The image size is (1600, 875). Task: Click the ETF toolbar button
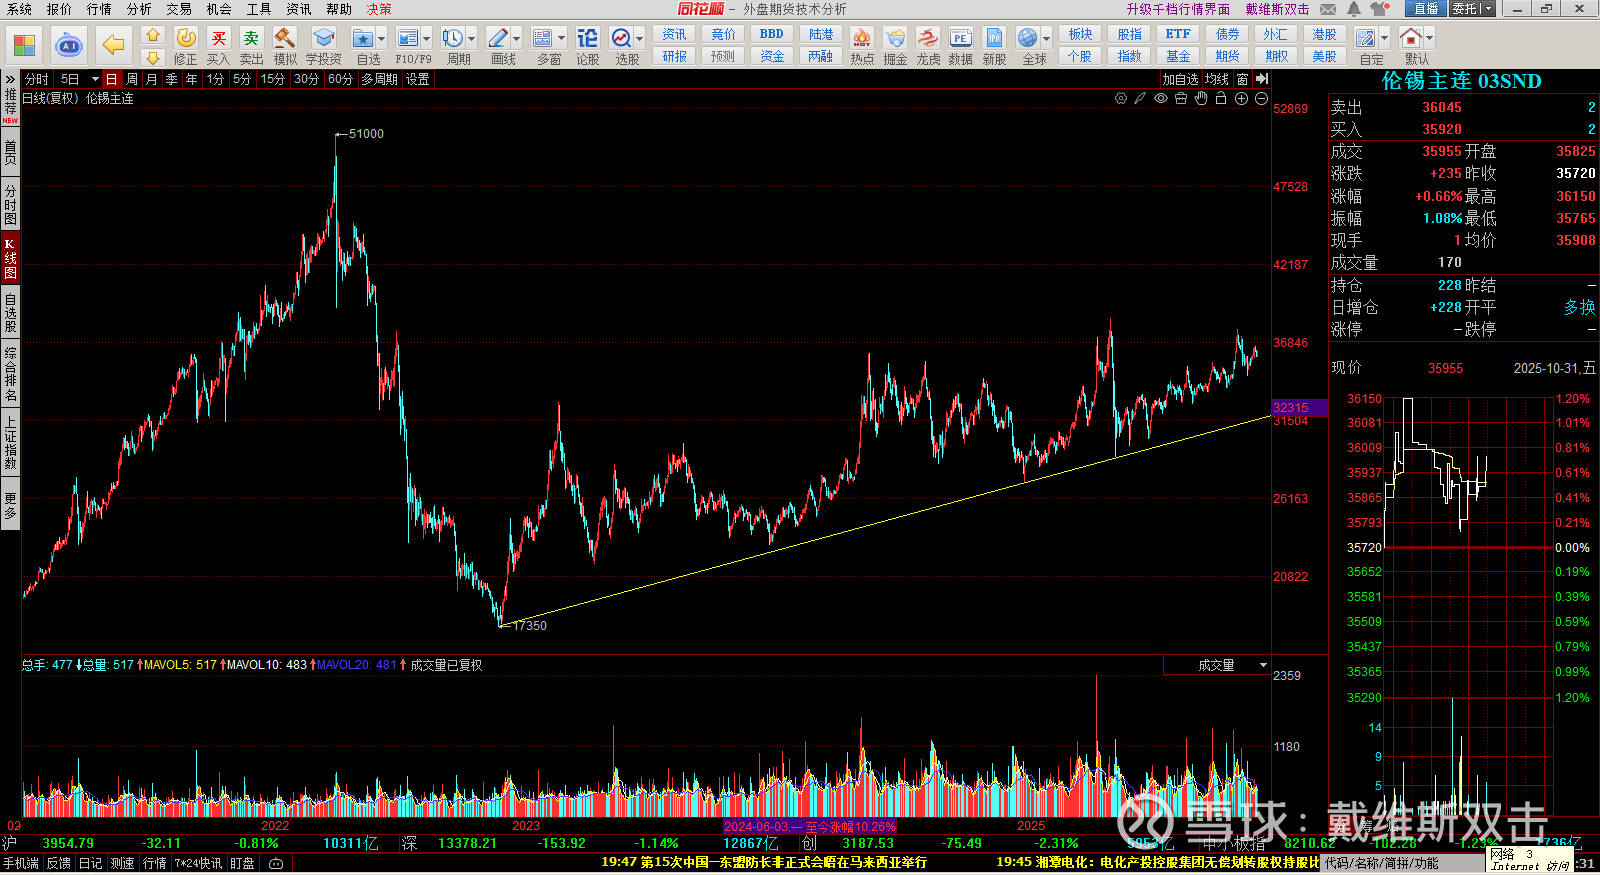[1178, 34]
